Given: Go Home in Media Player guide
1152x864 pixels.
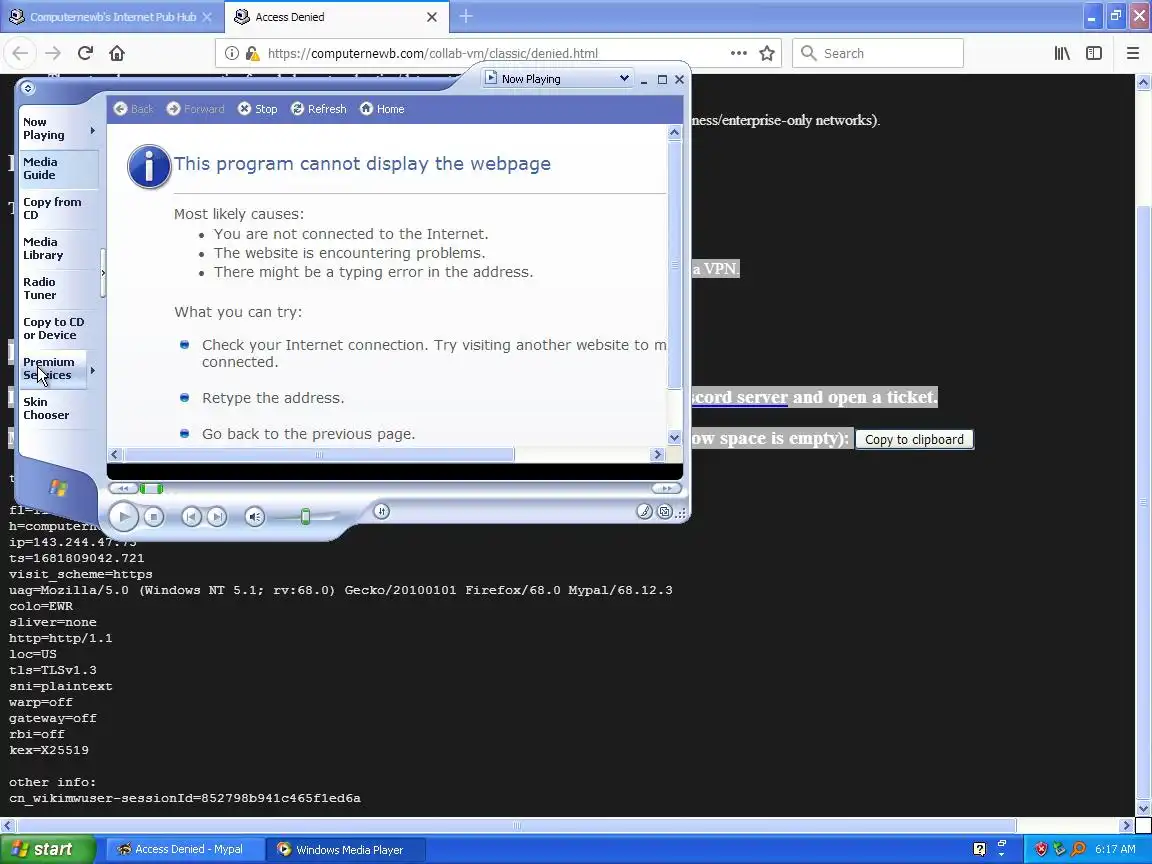Looking at the screenshot, I should 382,109.
